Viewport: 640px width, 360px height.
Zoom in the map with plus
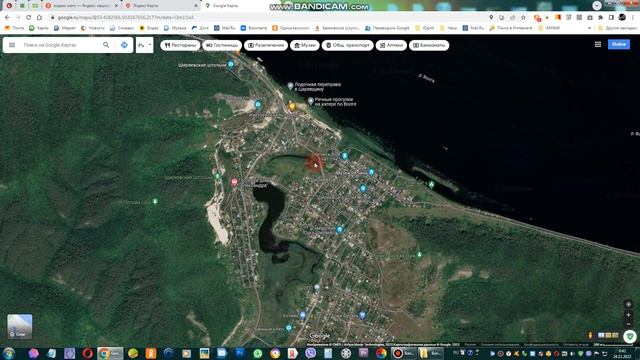tap(629, 315)
